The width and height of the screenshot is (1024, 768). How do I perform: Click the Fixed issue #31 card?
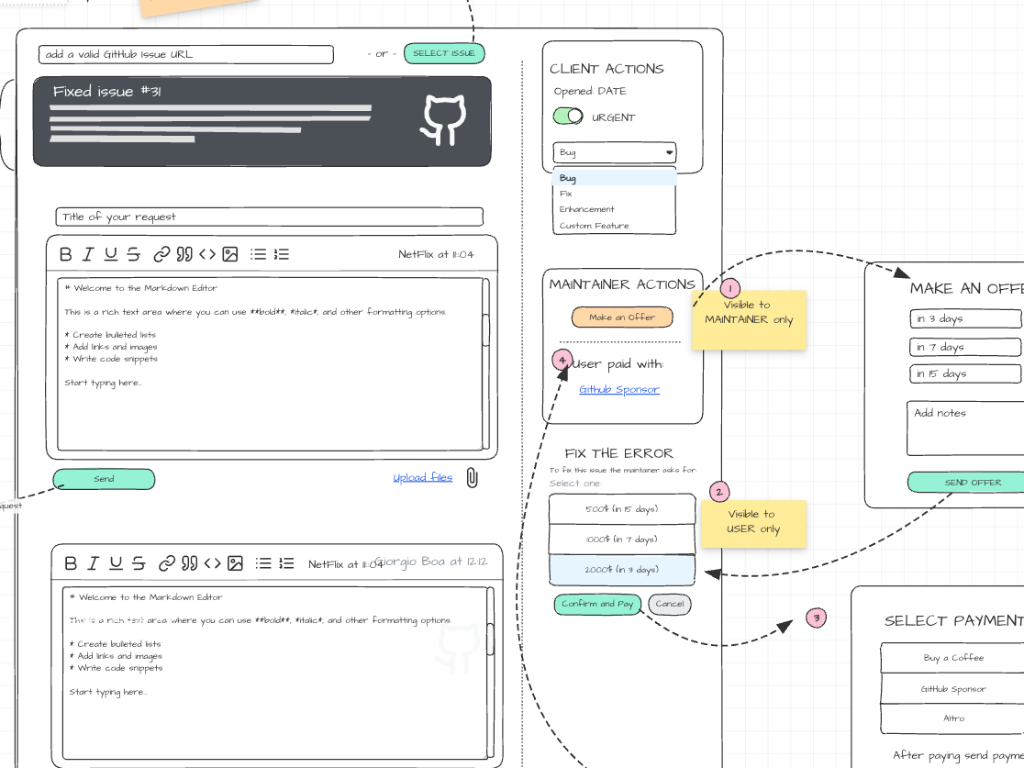click(262, 121)
